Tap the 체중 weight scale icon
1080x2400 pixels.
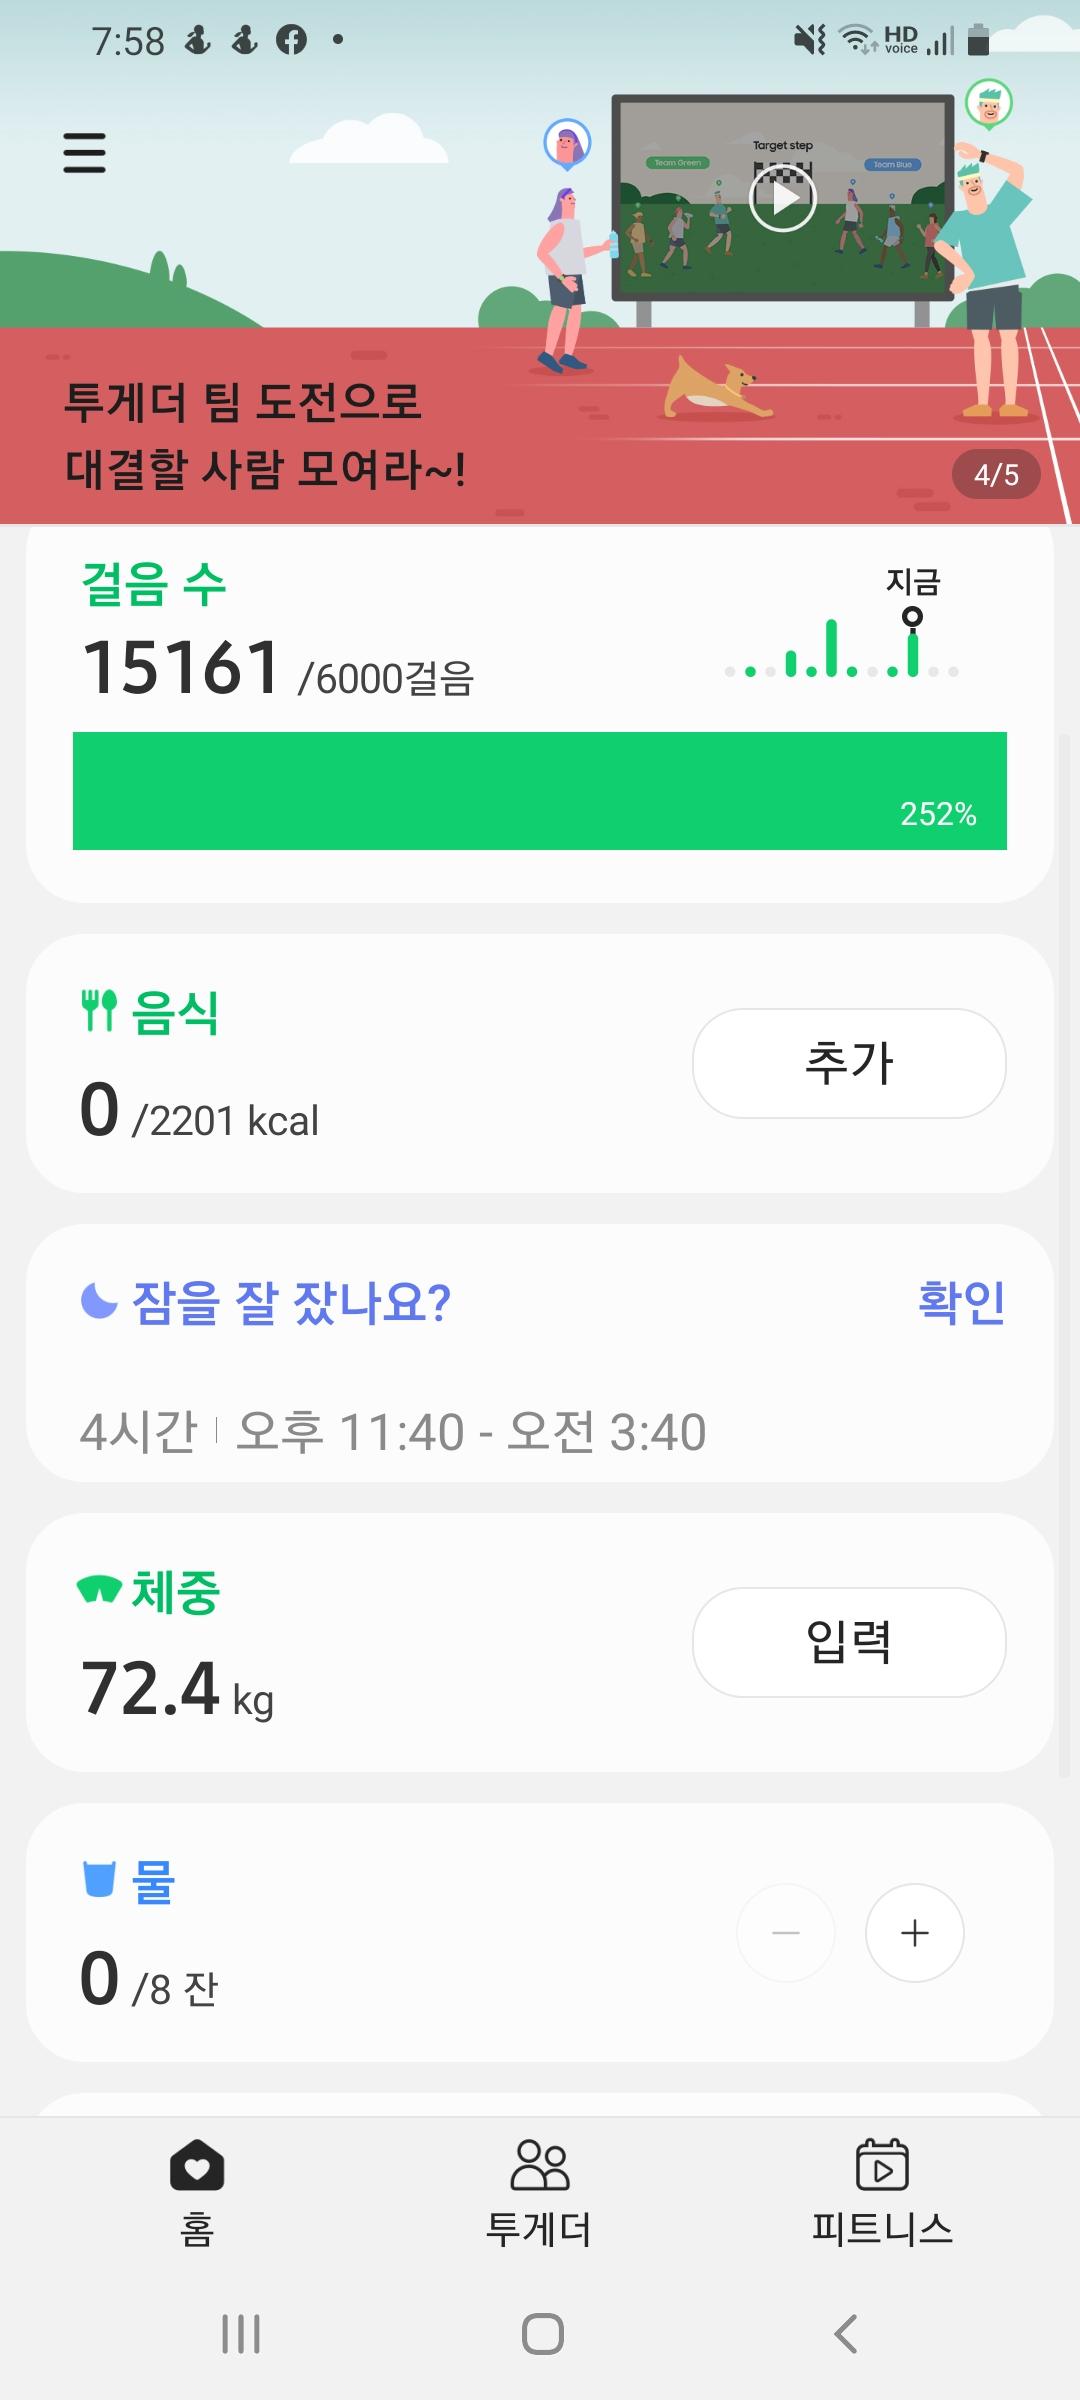pyautogui.click(x=99, y=1588)
